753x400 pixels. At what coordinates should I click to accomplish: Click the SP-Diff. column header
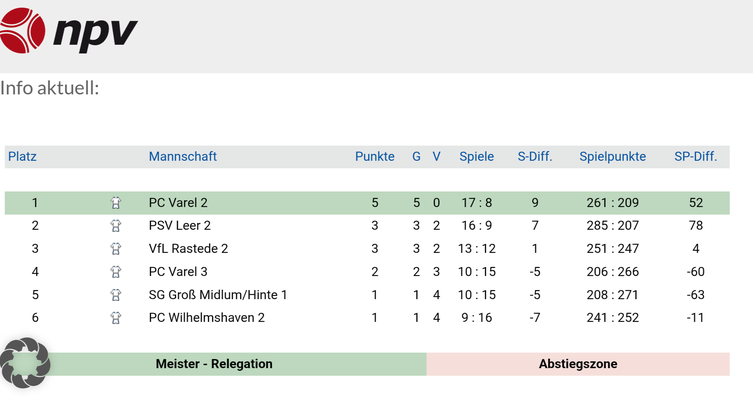696,157
